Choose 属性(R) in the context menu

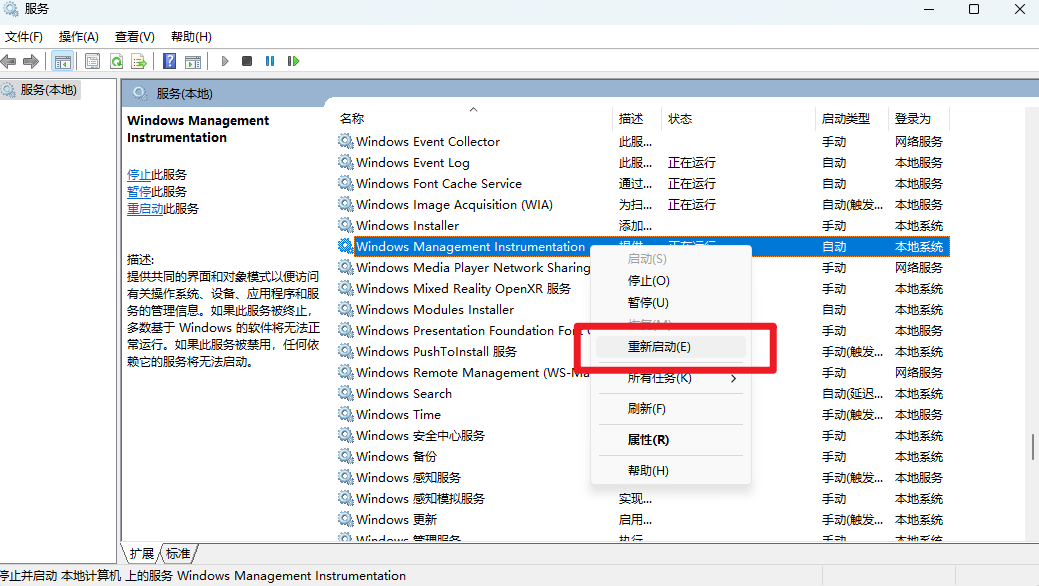click(671, 440)
